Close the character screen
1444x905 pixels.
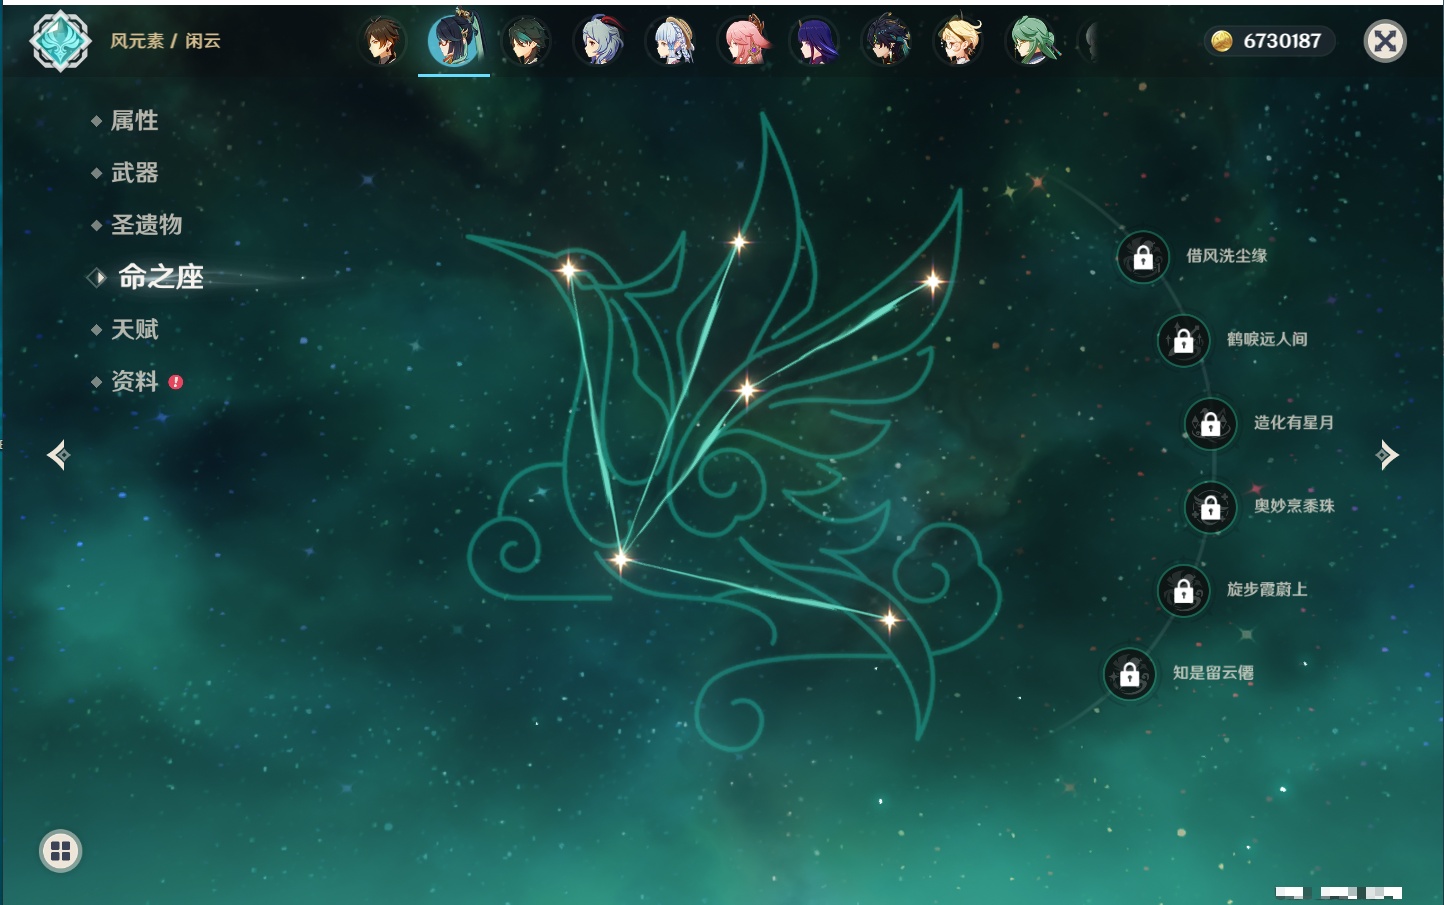pyautogui.click(x=1385, y=41)
